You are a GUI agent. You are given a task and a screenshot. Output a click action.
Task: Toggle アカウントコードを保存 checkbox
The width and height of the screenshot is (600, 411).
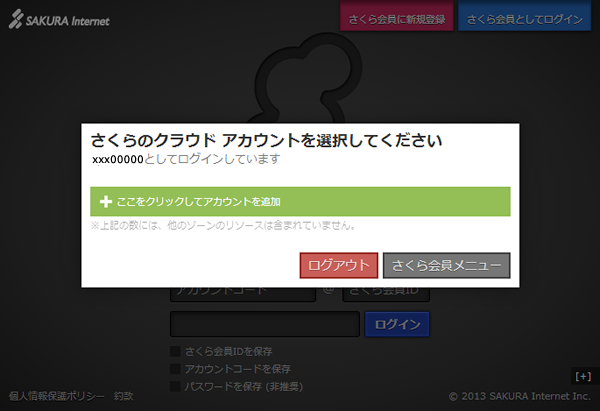[x=176, y=369]
